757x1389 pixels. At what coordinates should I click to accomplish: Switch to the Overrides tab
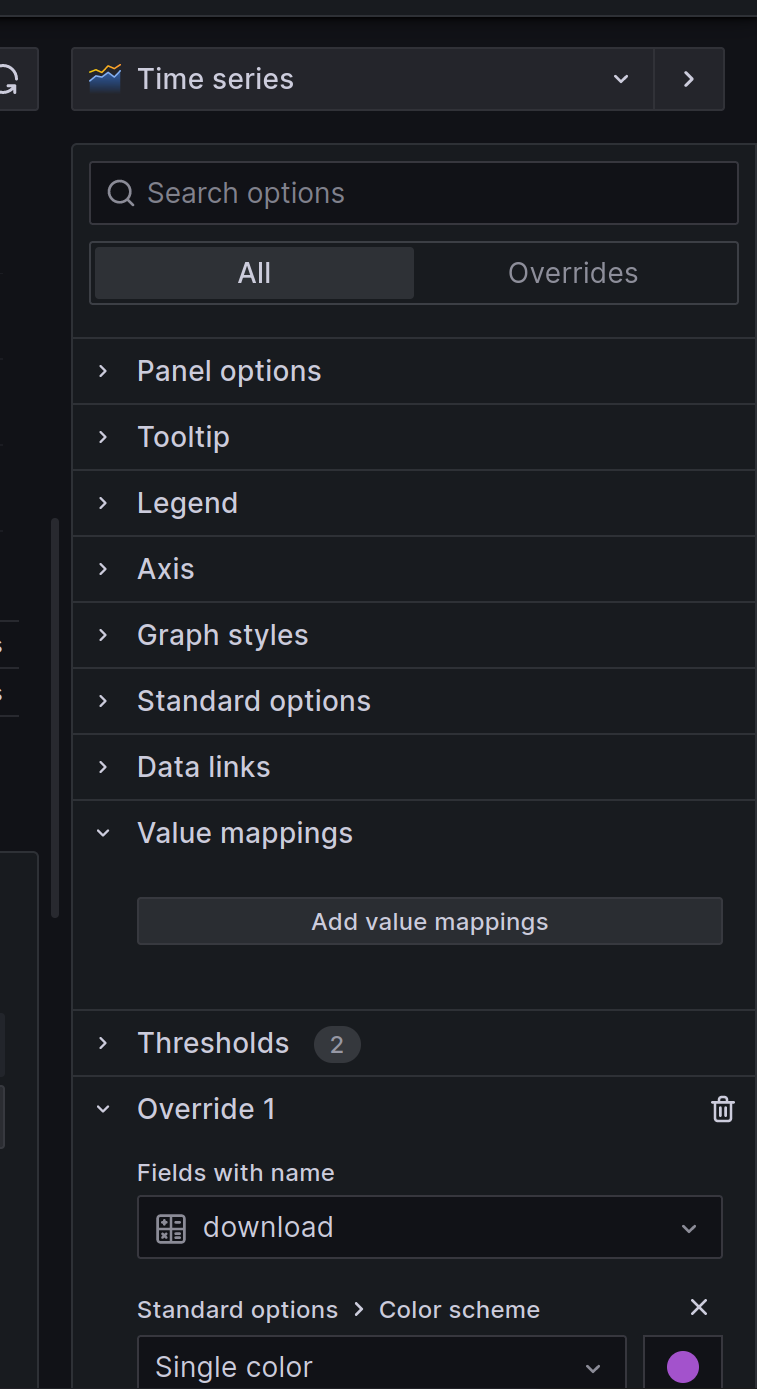573,273
